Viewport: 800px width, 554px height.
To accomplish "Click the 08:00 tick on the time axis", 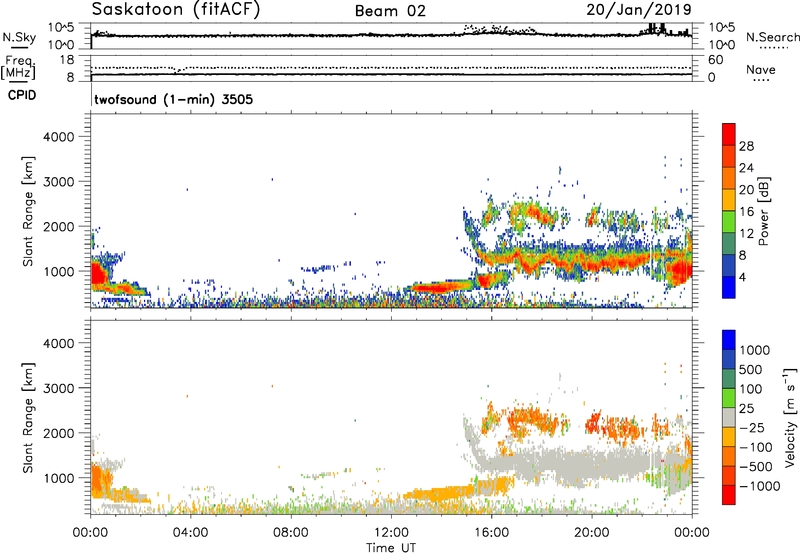I will [290, 533].
